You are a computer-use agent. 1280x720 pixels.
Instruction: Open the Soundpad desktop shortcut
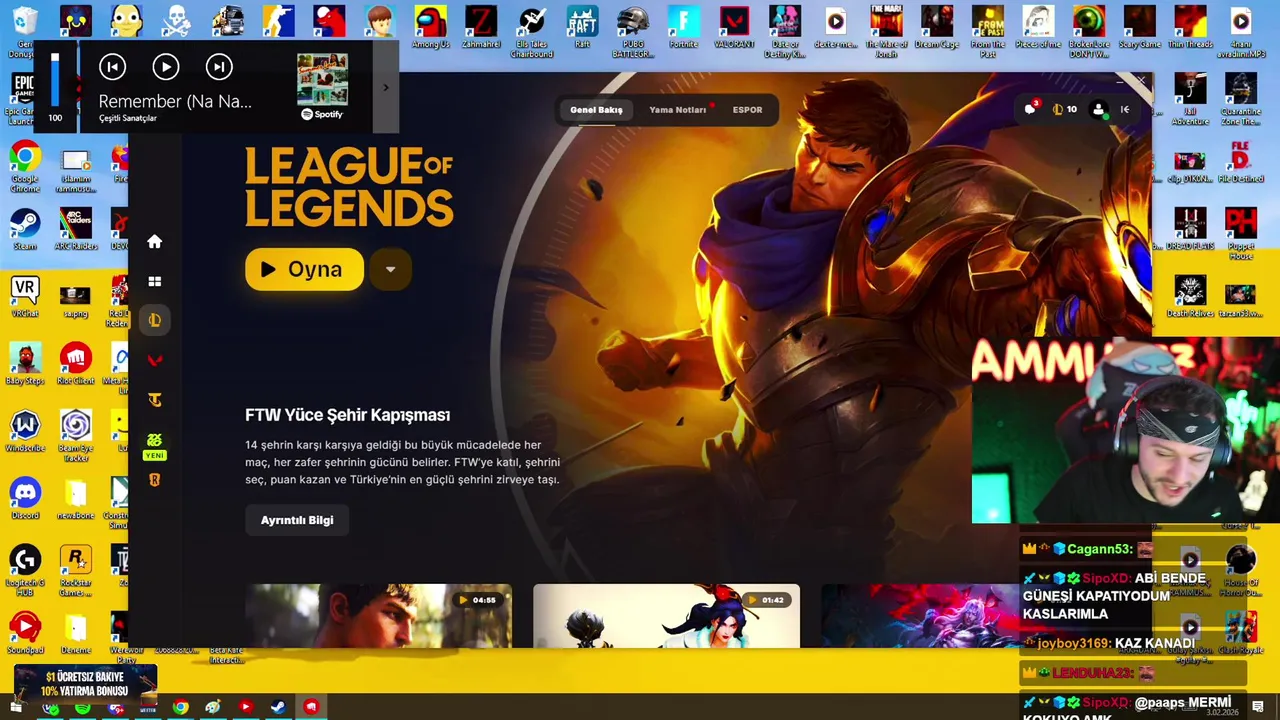click(x=25, y=633)
